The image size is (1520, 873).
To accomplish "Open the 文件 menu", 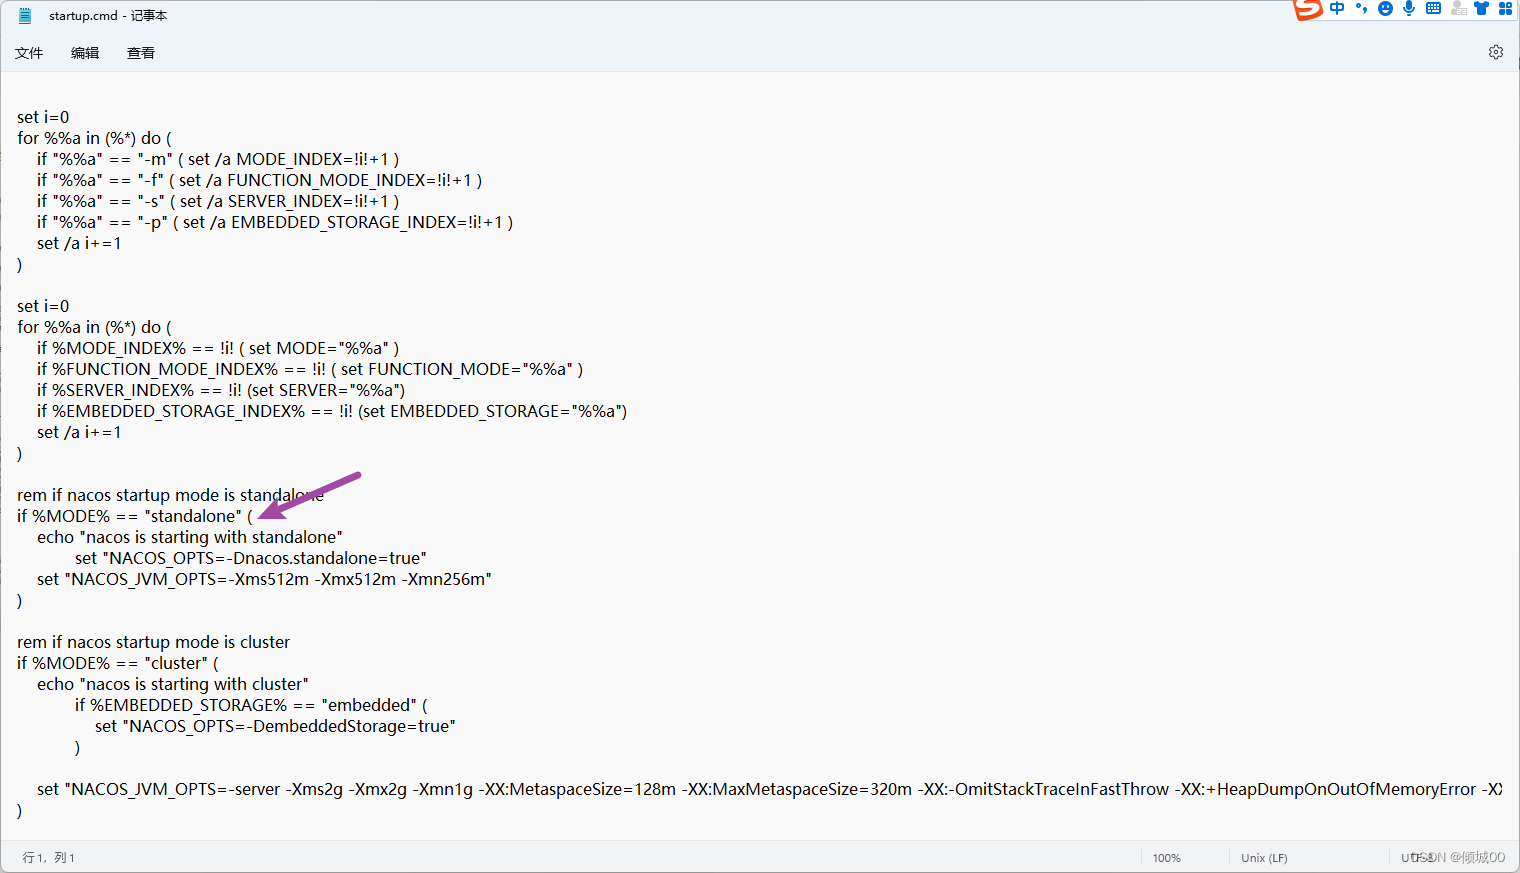I will click(x=29, y=53).
